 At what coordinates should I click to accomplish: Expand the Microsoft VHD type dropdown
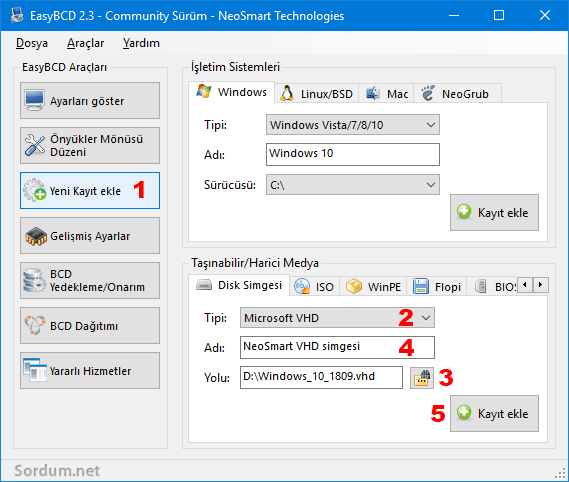(x=337, y=318)
